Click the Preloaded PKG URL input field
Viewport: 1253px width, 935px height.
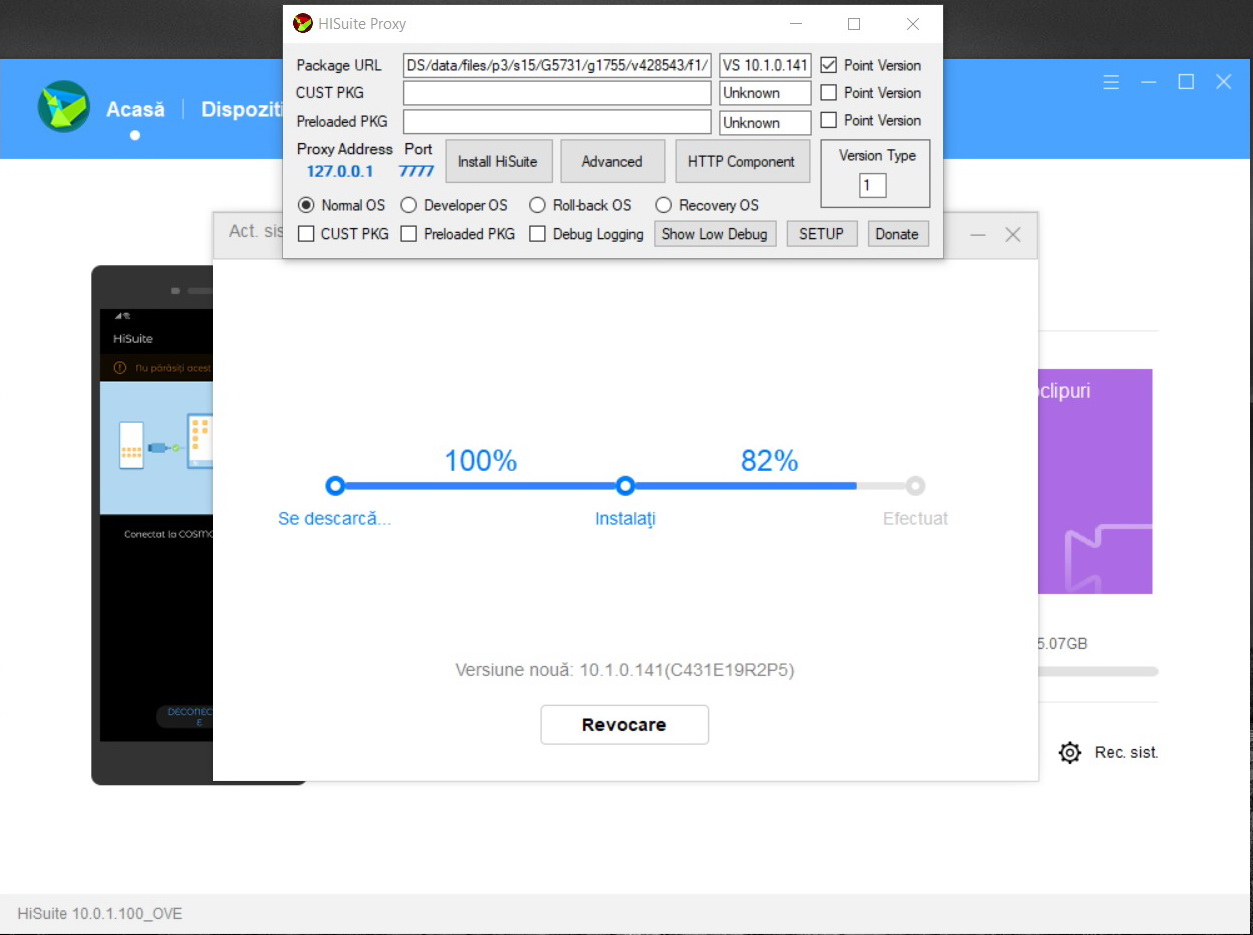(x=557, y=122)
